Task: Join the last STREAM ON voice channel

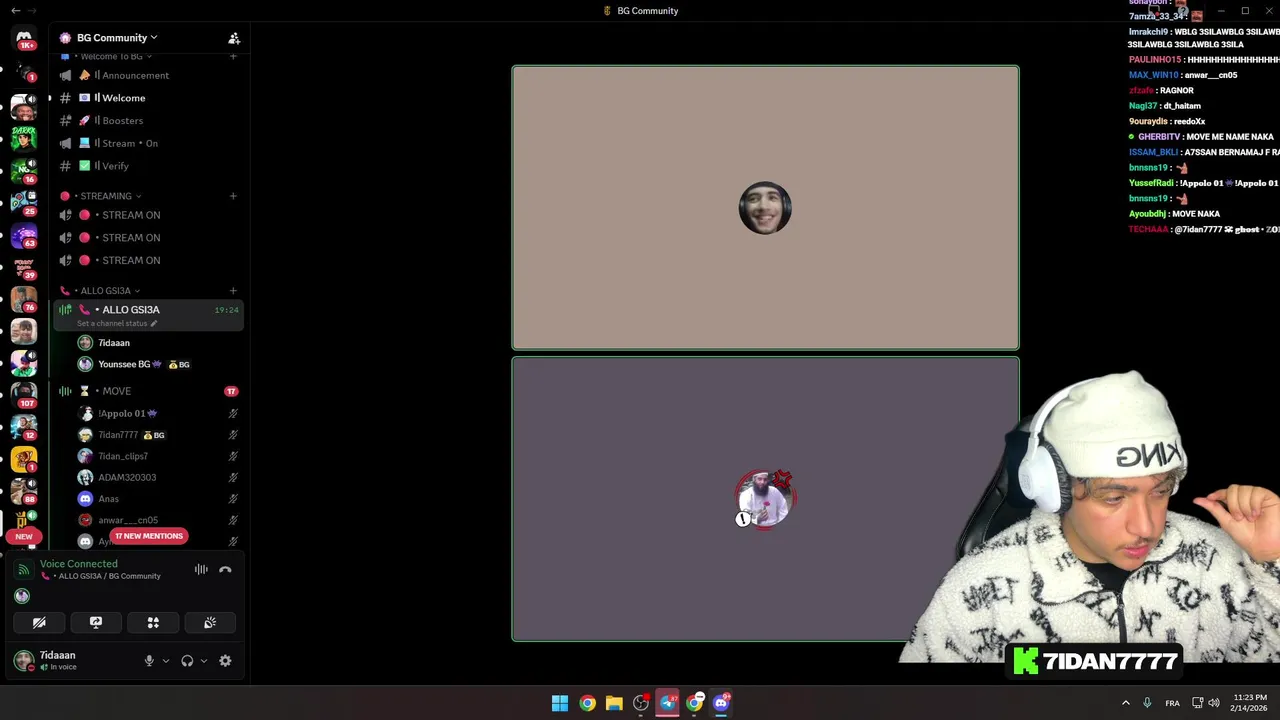Action: [148, 260]
